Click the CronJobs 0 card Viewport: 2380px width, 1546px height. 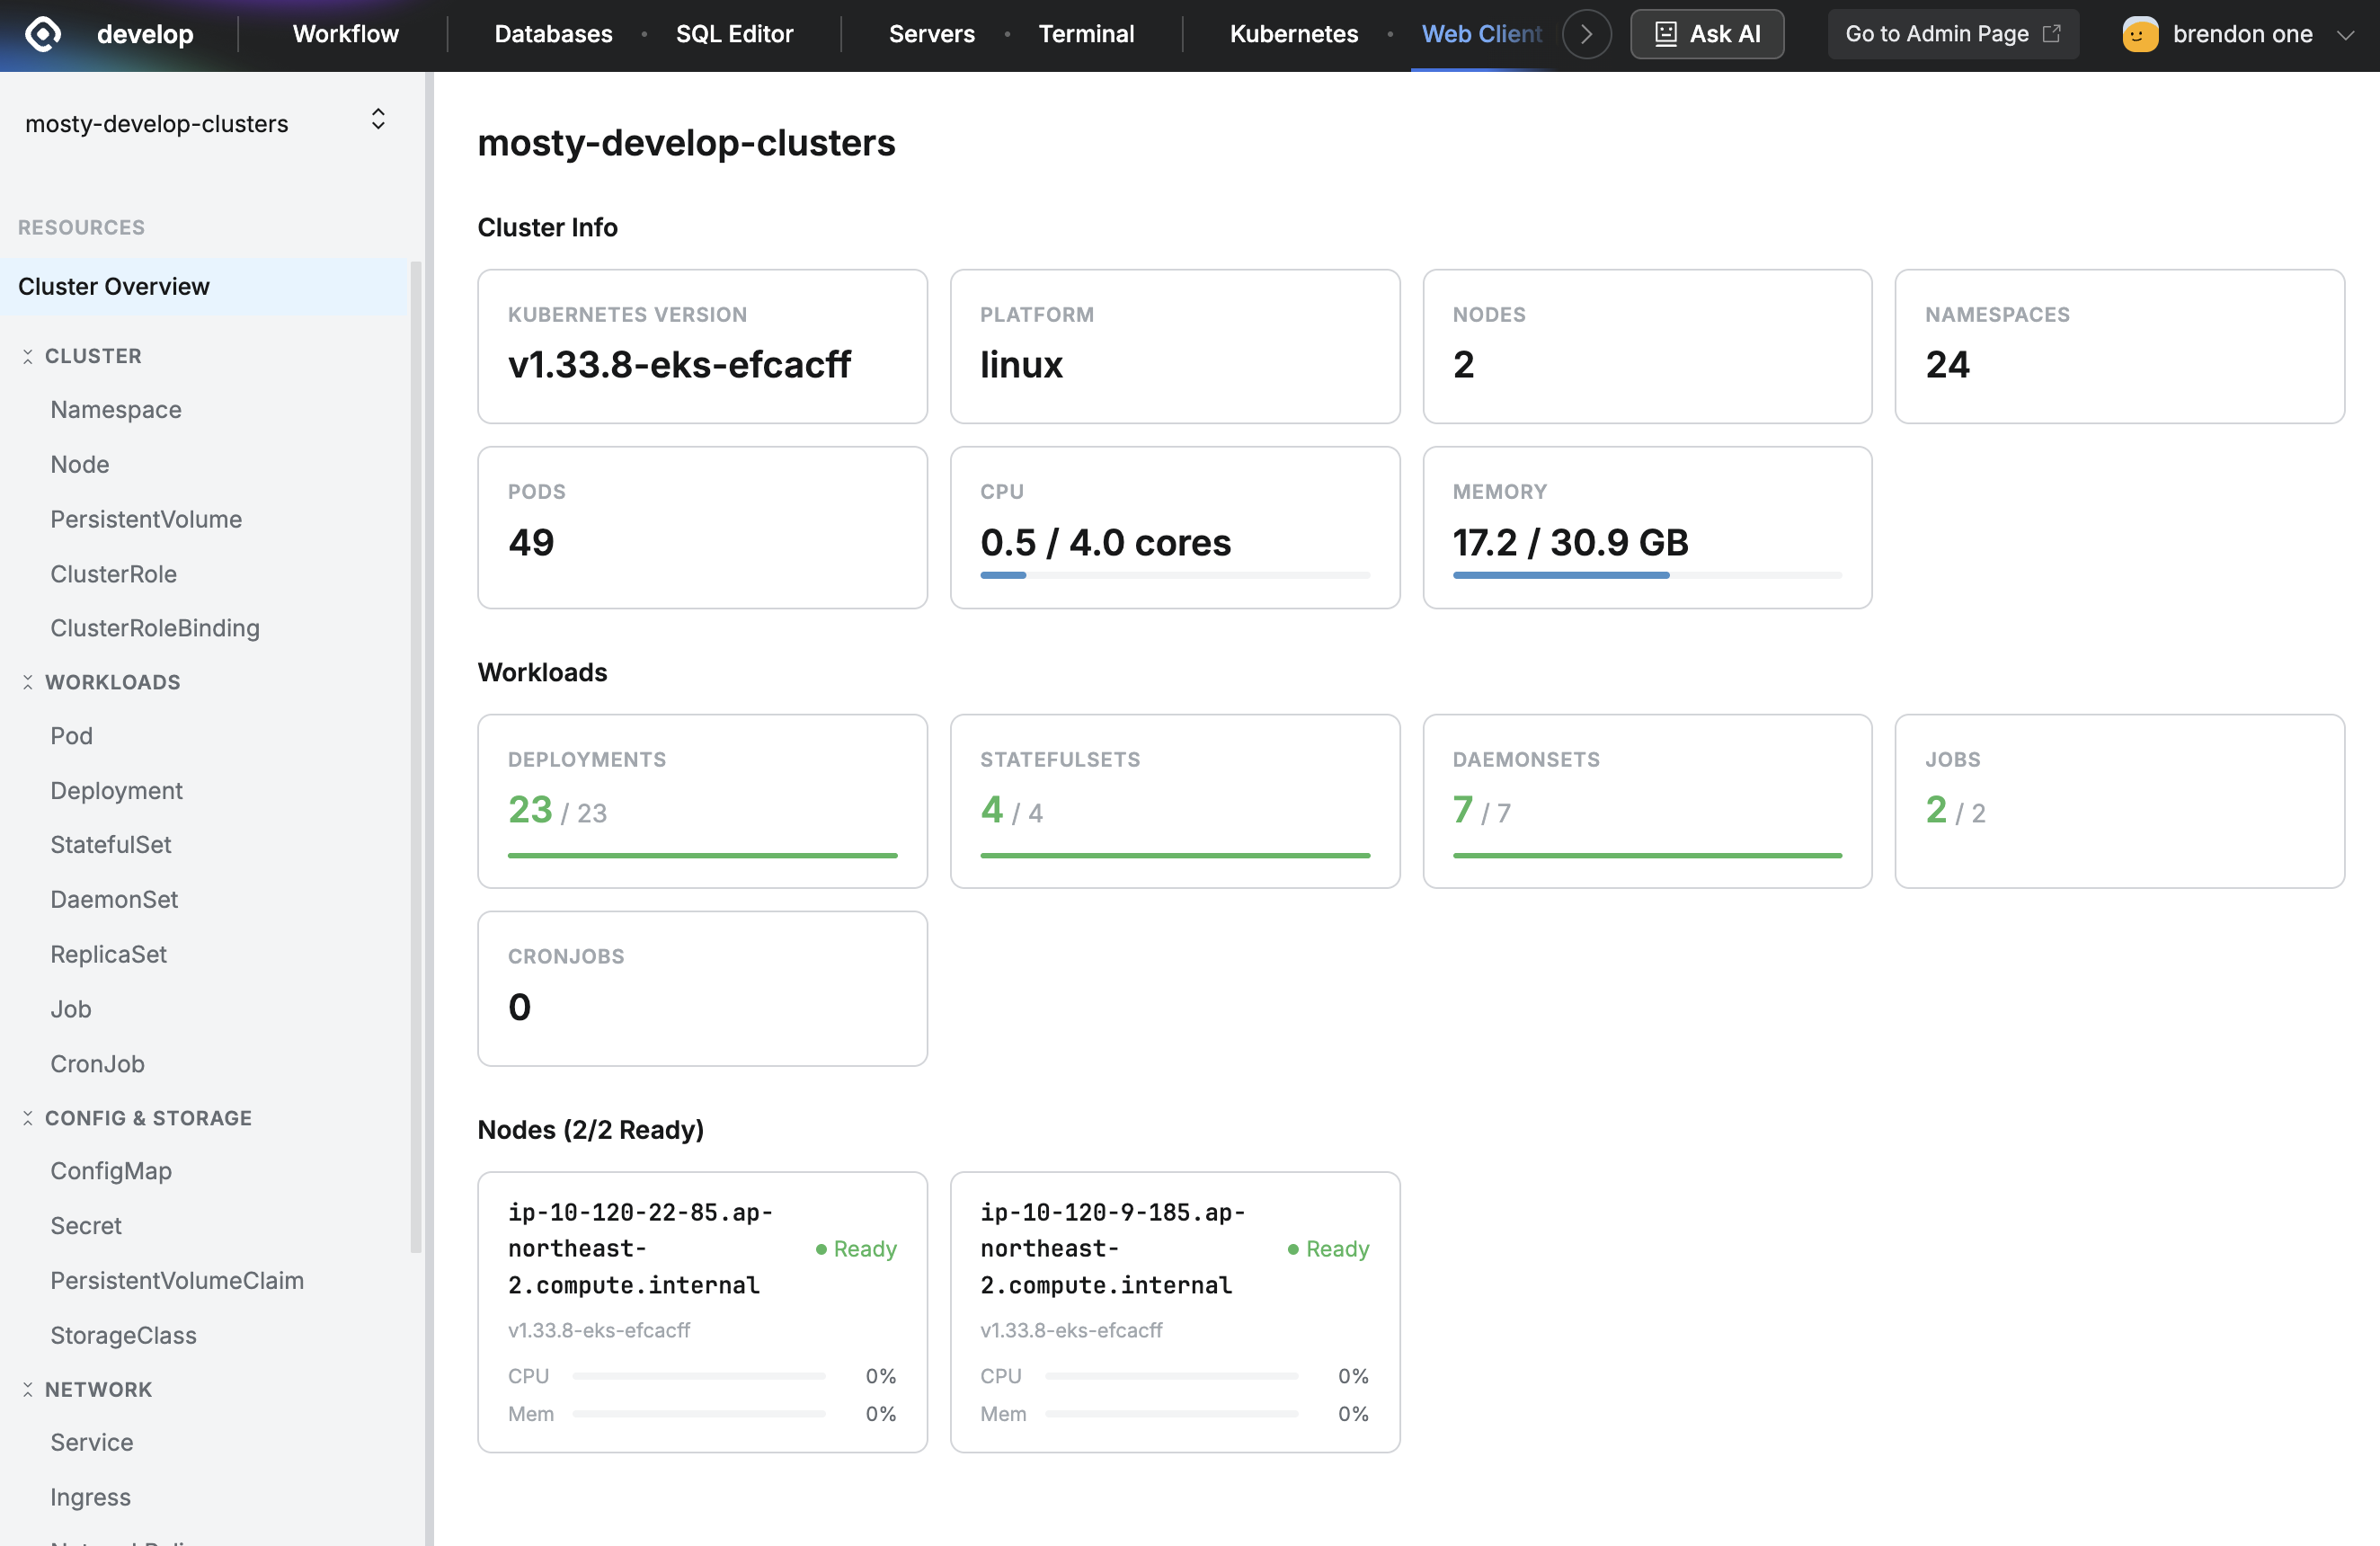pos(702,989)
